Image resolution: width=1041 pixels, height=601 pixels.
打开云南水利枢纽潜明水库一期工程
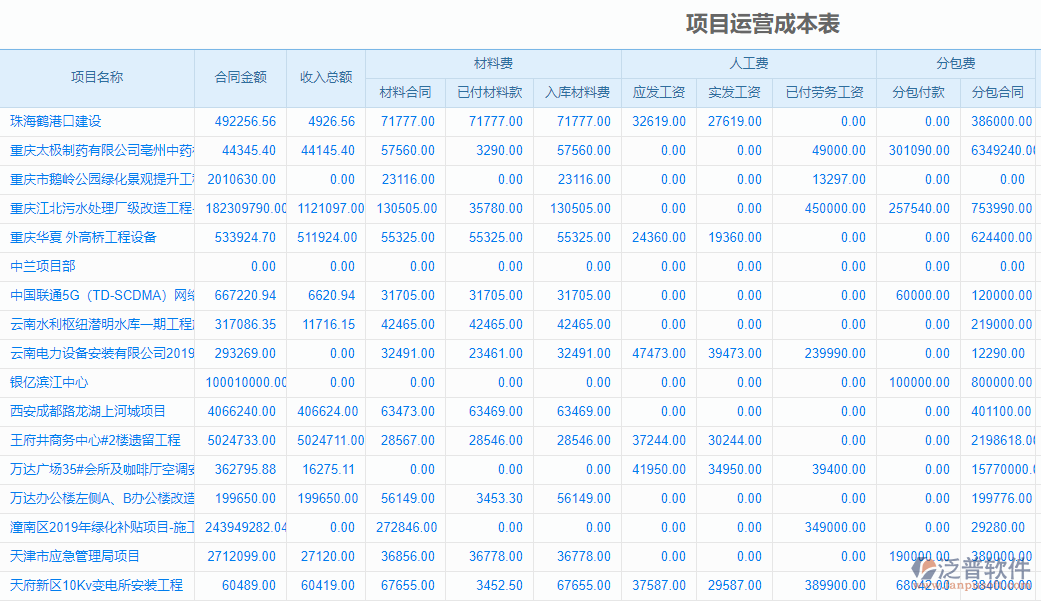tap(95, 324)
